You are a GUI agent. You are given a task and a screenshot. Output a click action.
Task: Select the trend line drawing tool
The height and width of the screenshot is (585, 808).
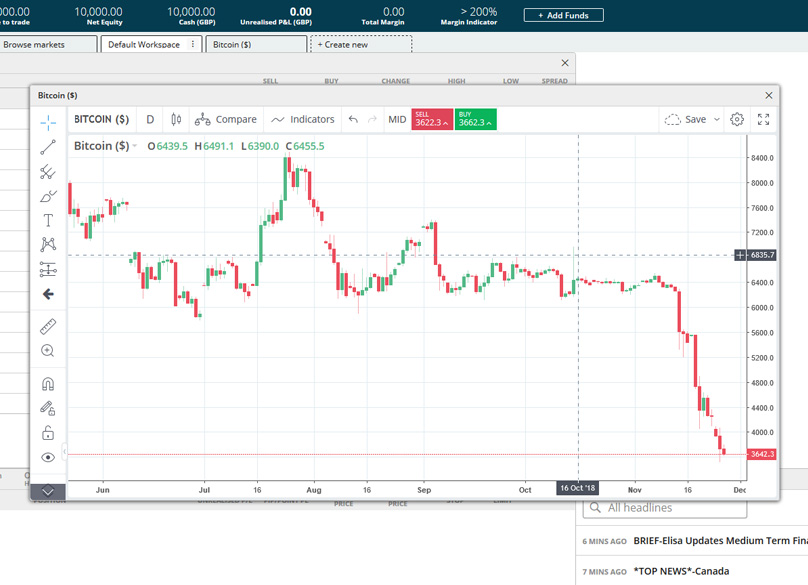pos(48,148)
